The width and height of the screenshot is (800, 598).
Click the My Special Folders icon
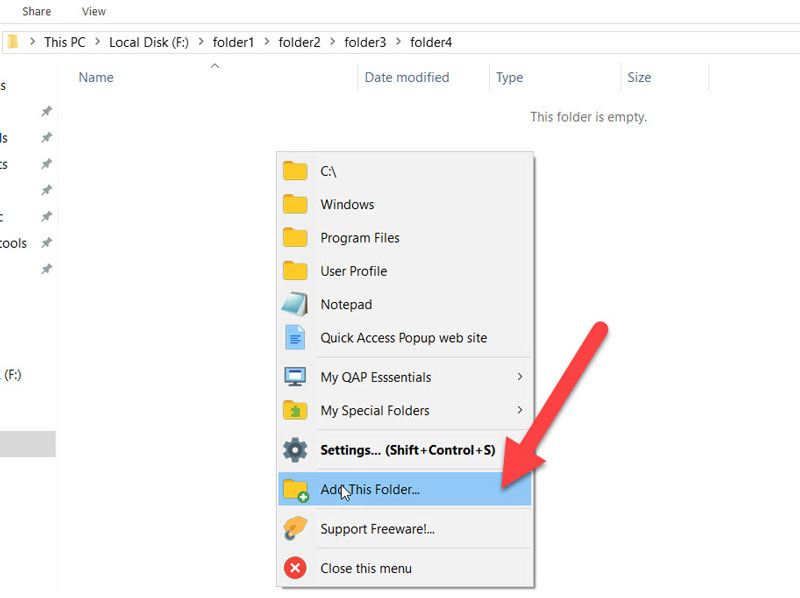pyautogui.click(x=295, y=410)
